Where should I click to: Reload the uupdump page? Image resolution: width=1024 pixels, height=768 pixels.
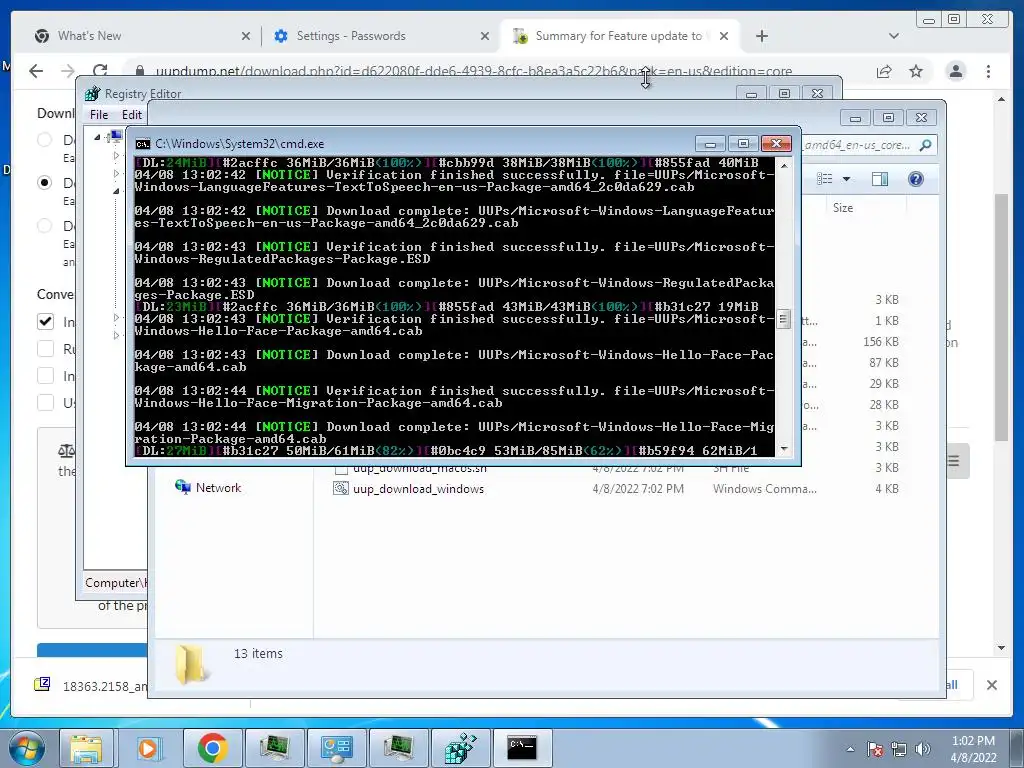pos(100,71)
